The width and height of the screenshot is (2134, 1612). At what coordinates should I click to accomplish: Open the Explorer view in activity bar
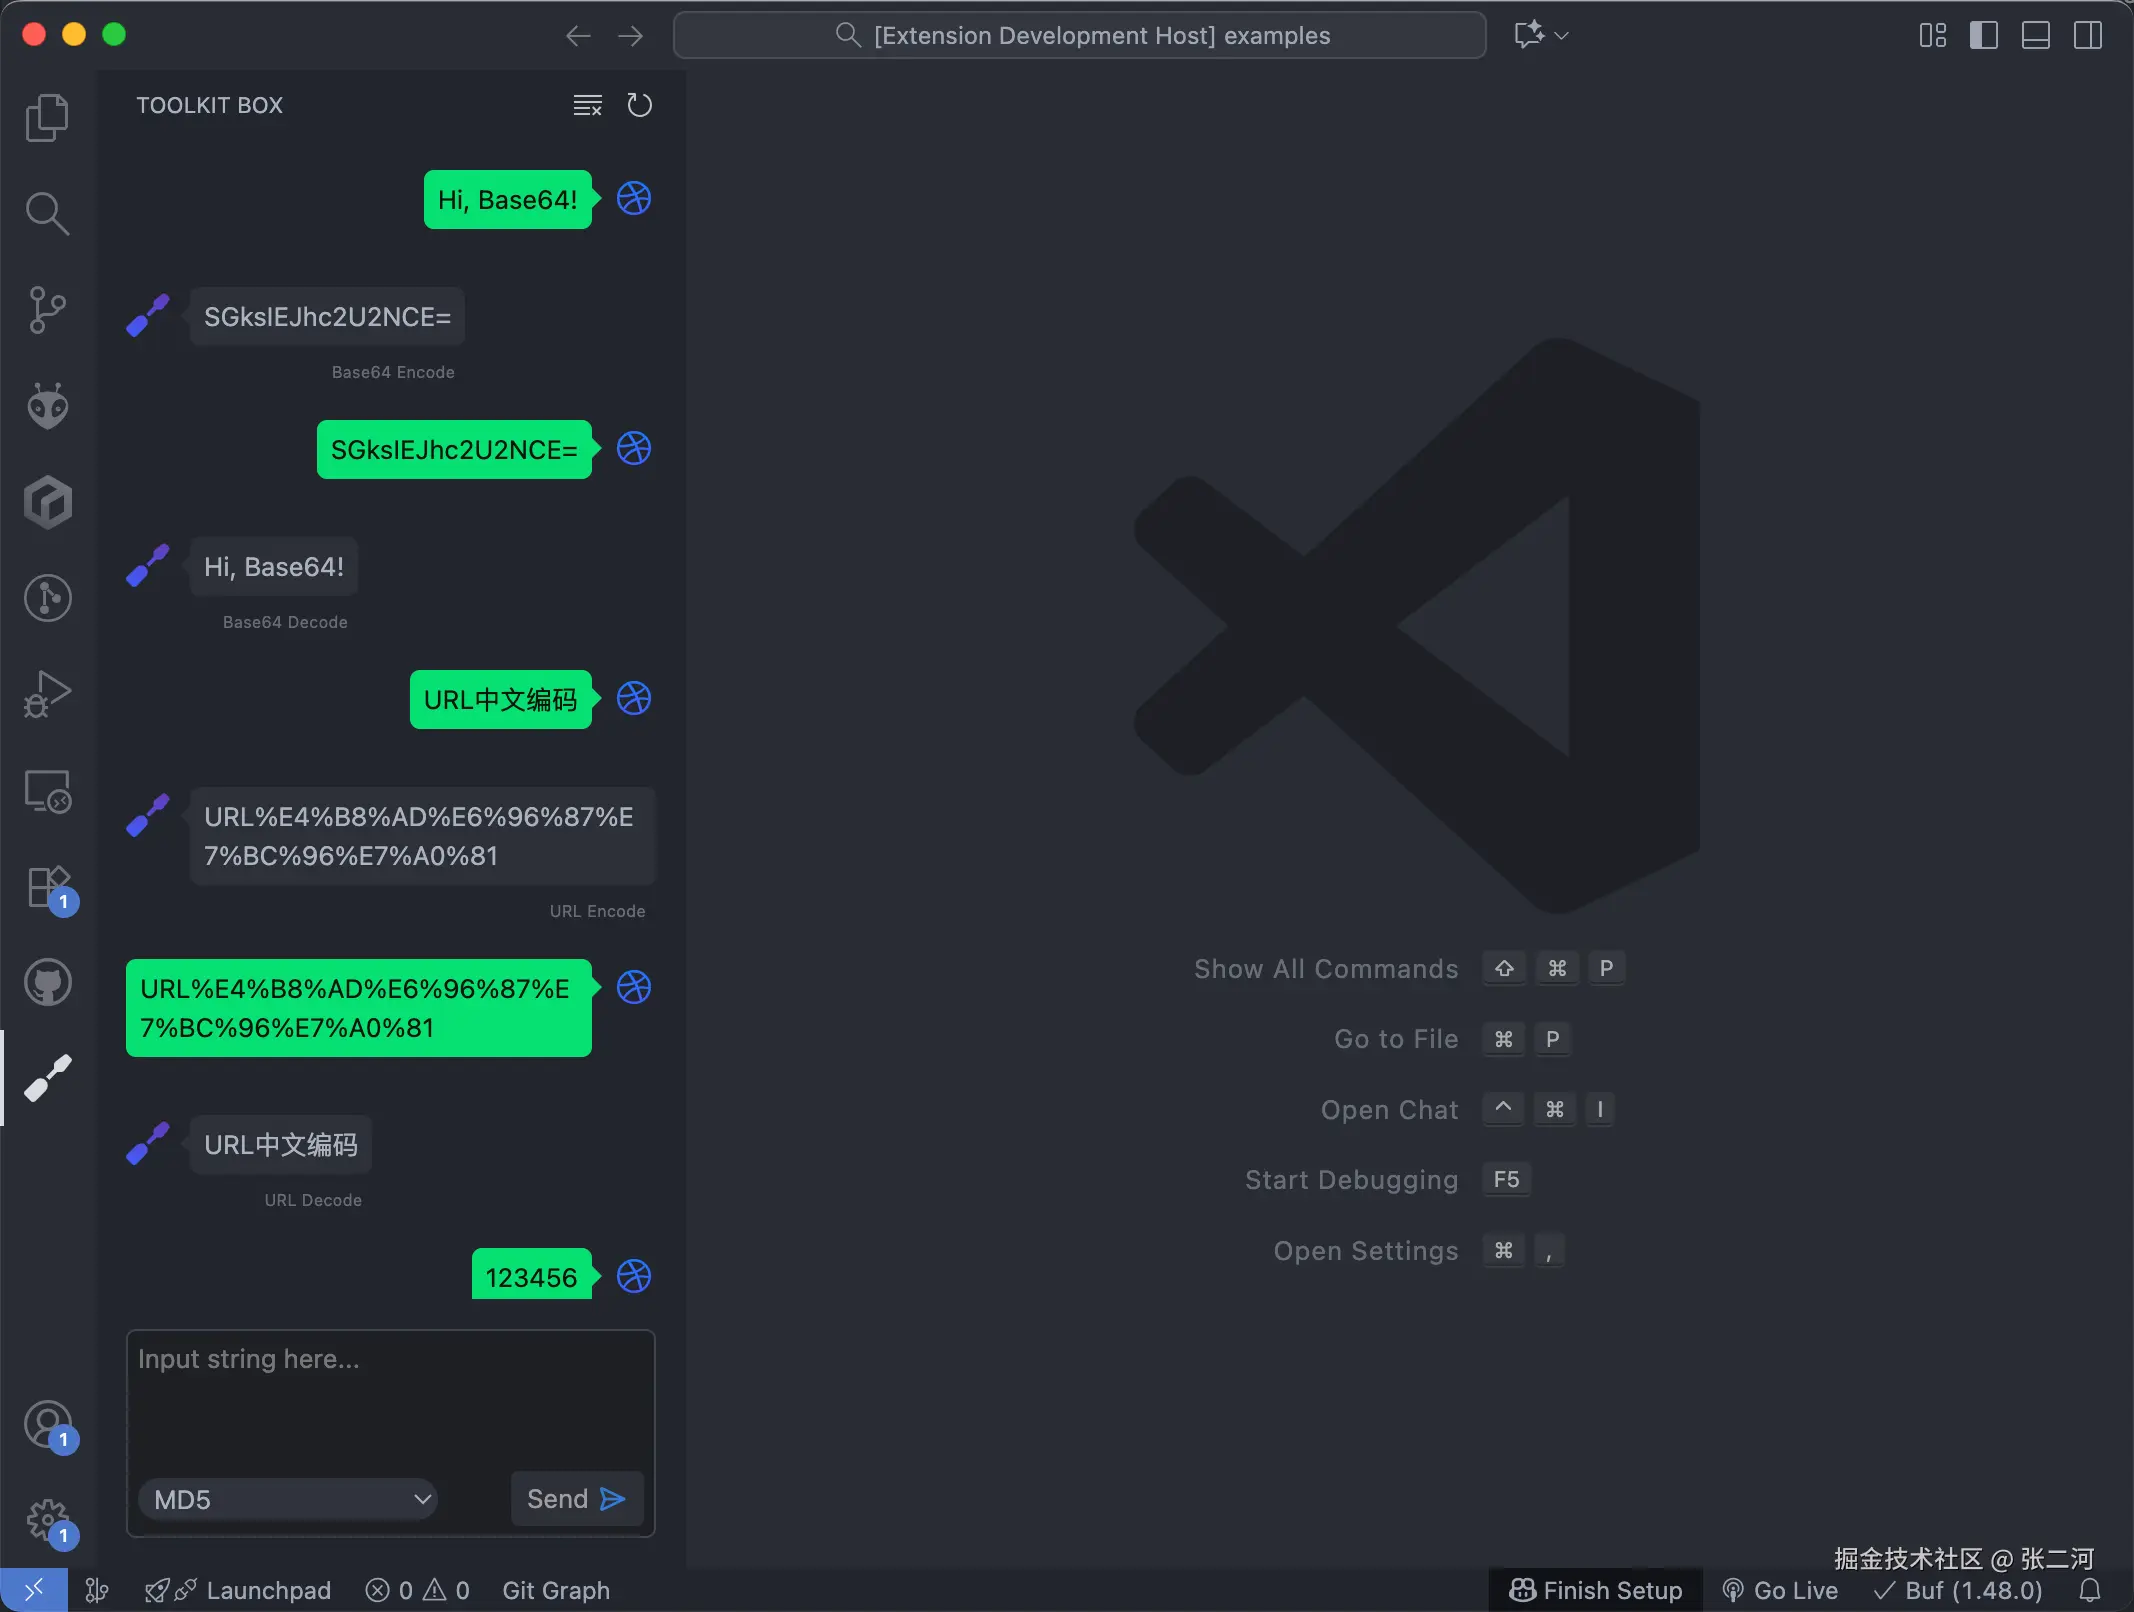47,118
